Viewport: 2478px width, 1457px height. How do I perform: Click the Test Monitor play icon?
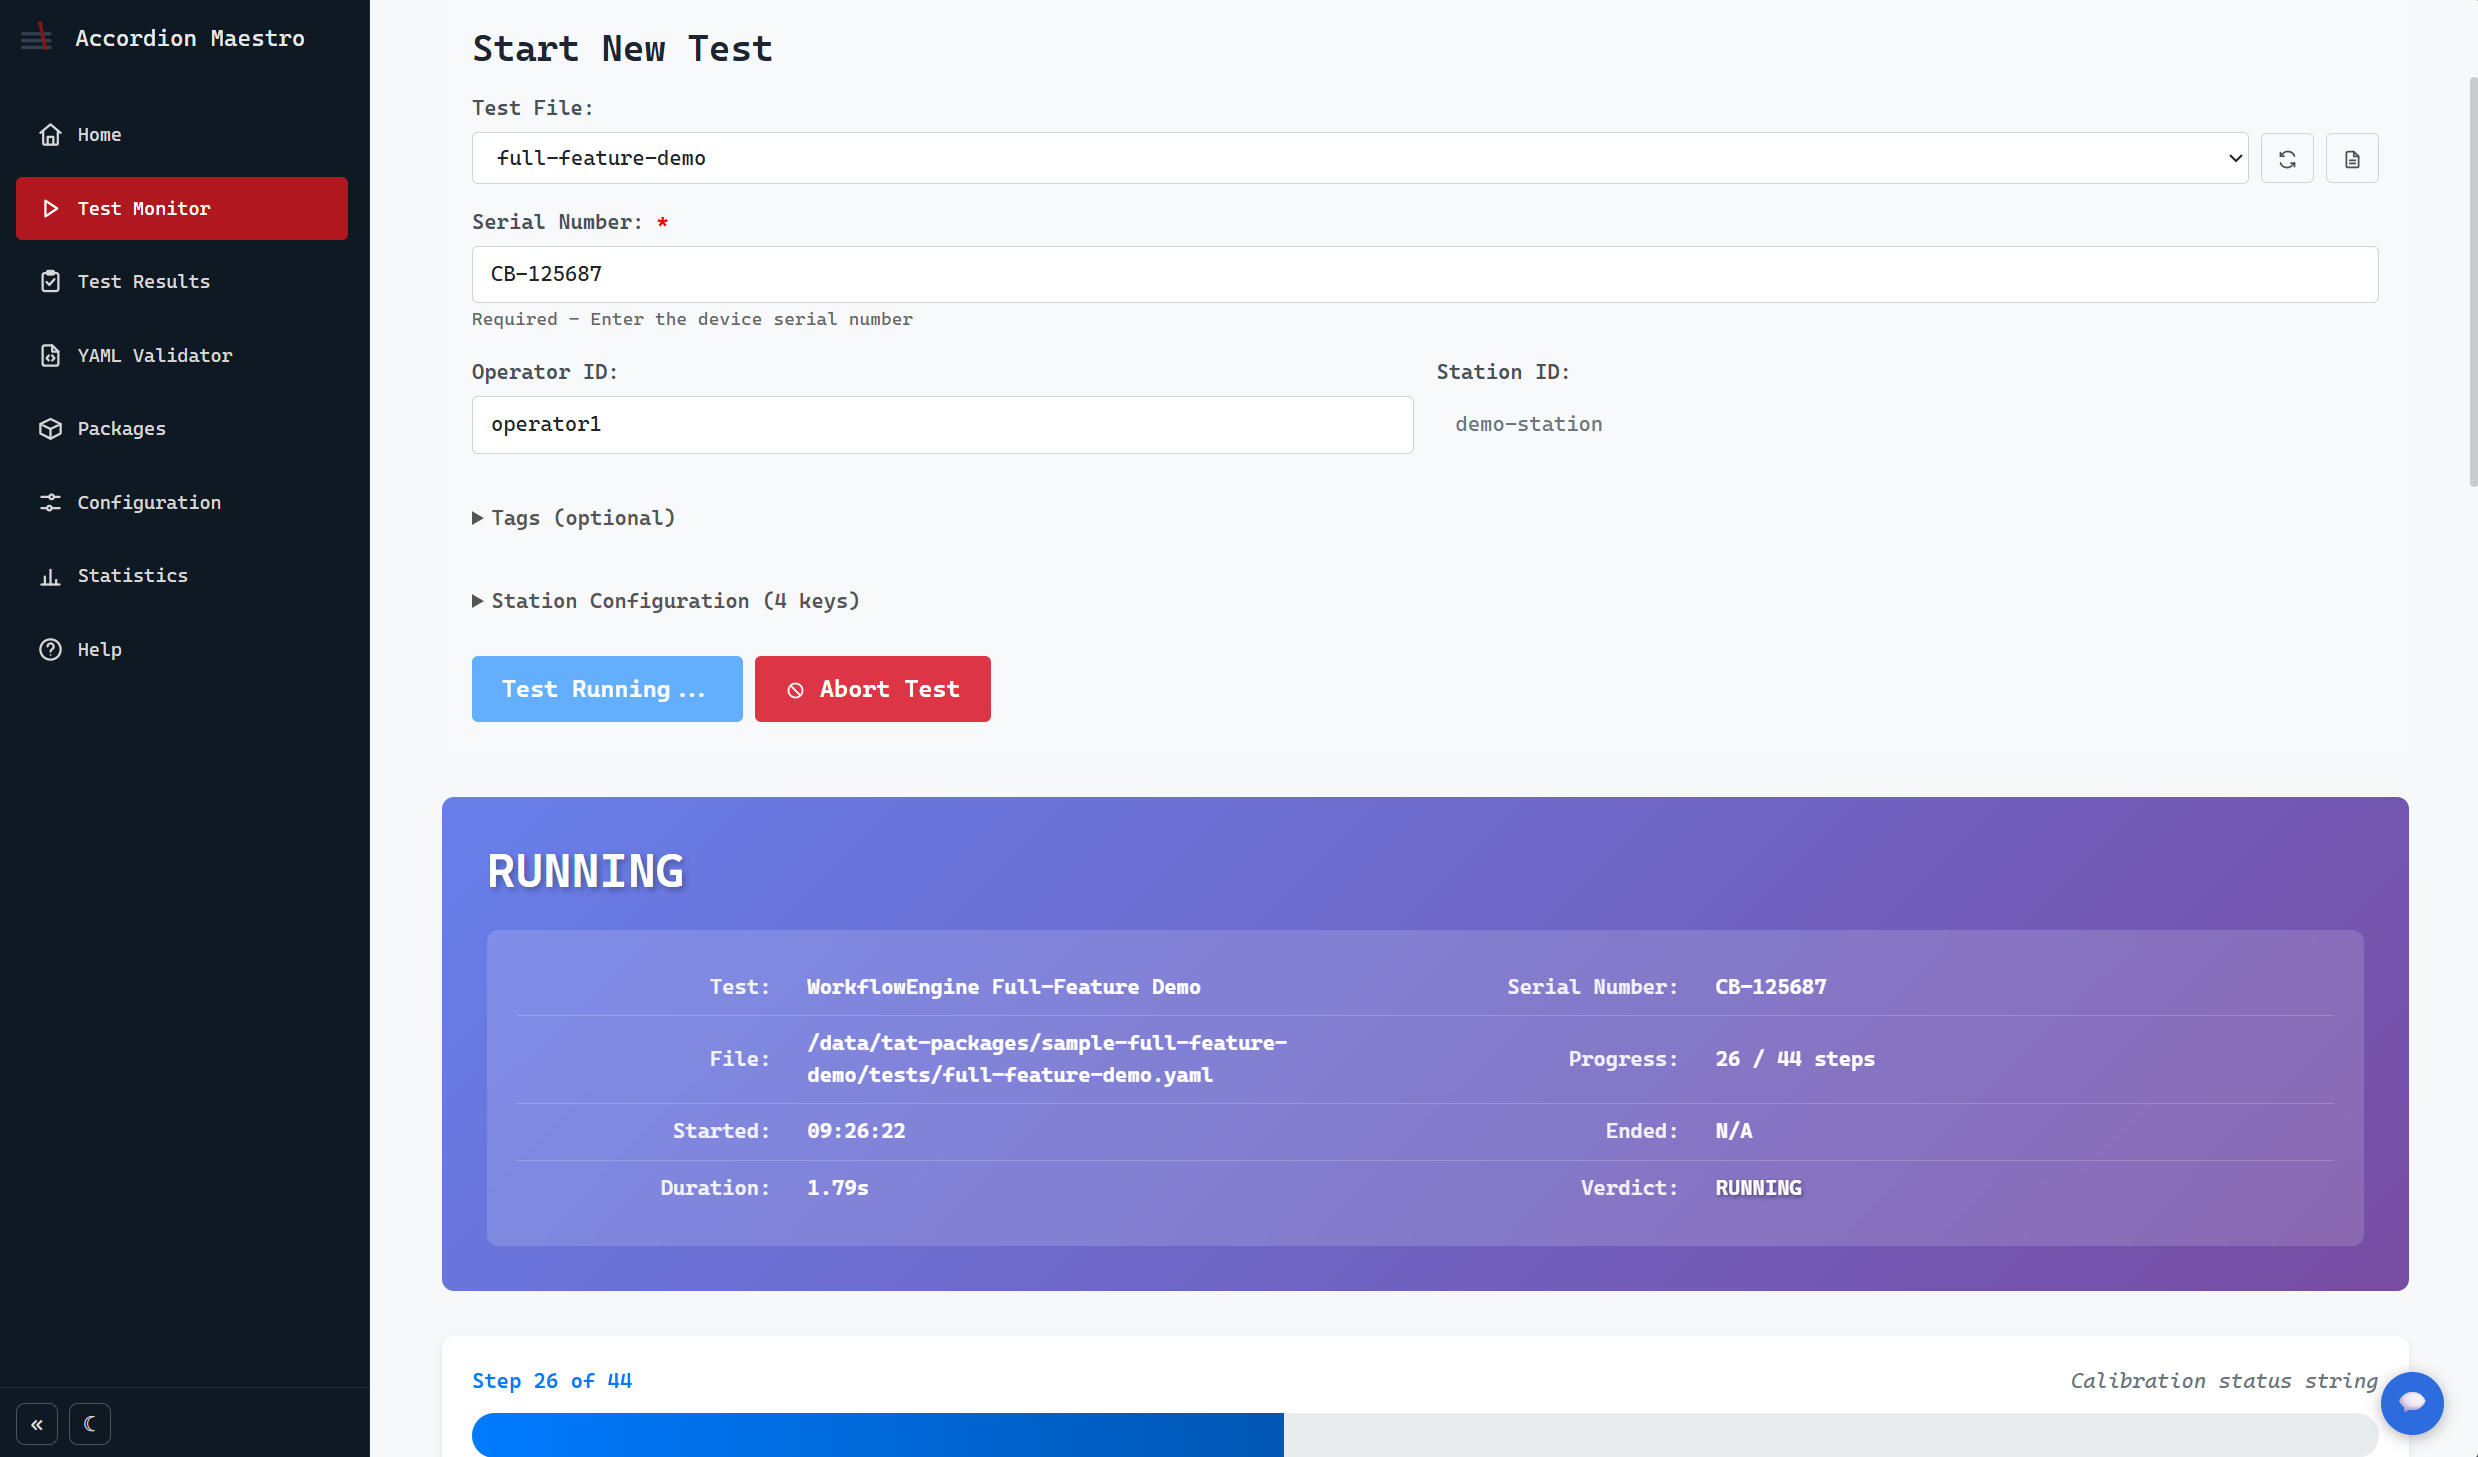[50, 208]
